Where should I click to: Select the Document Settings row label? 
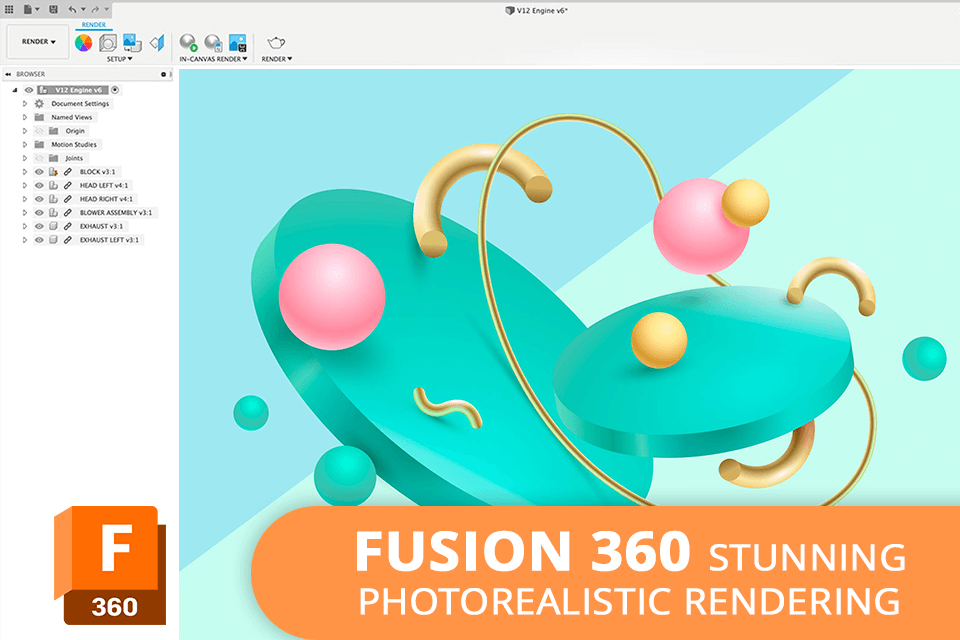click(x=80, y=104)
